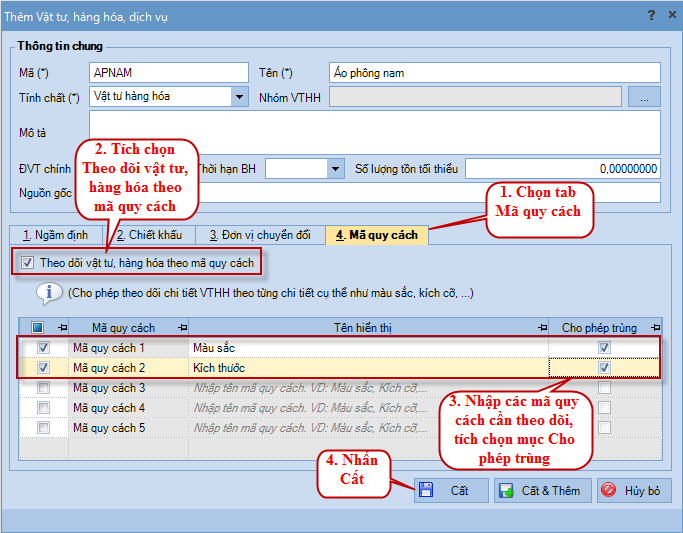Viewport: 683px width, 533px height.
Task: Enable the Mã quy cách 3 row checkbox
Action: 43,388
